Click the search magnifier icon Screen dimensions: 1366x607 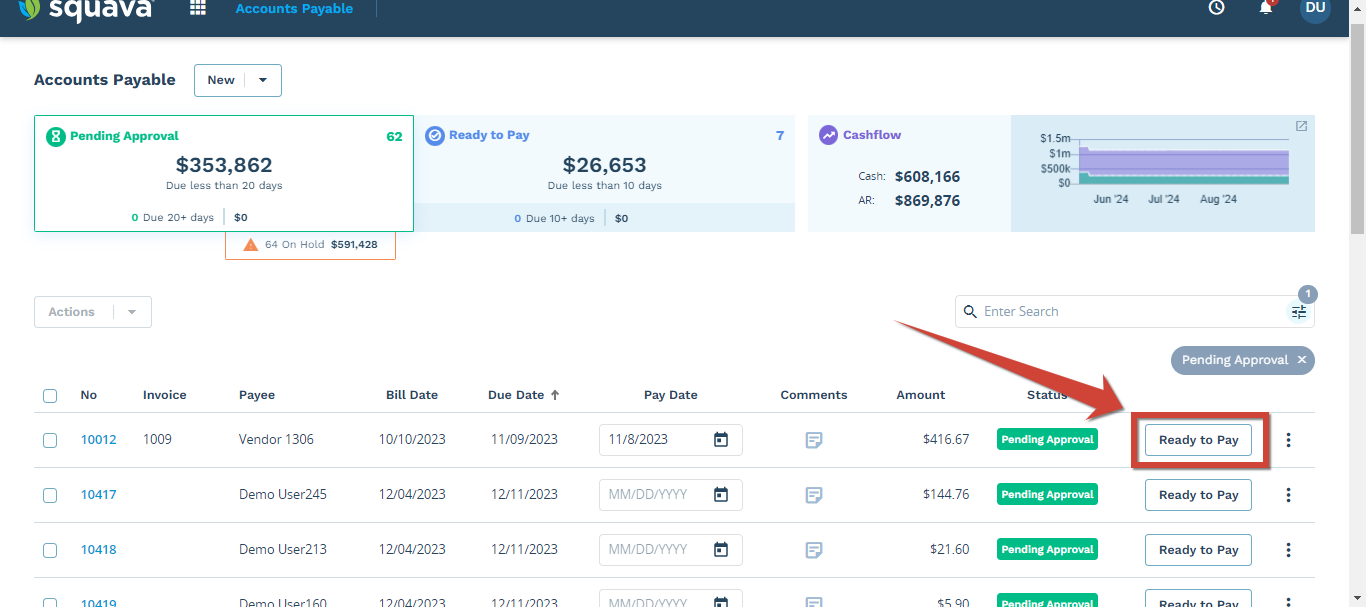tap(970, 312)
